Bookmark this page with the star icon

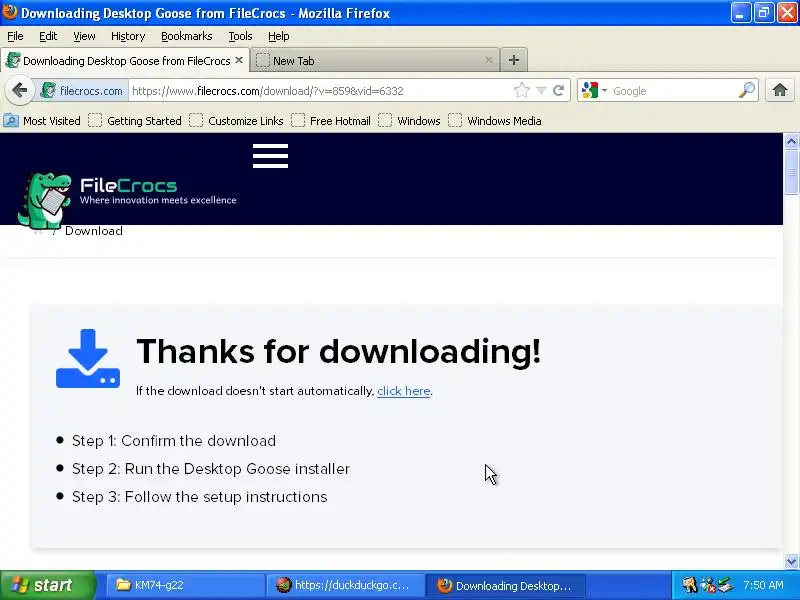521,91
